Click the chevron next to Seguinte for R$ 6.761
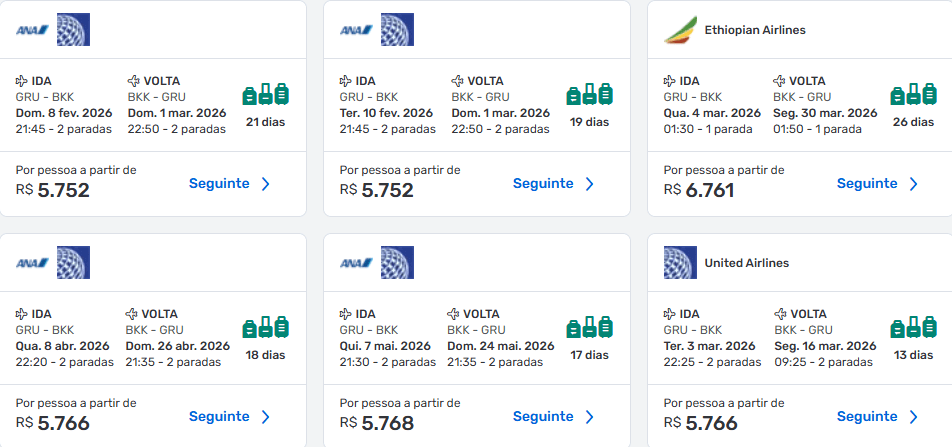Viewport: 952px width, 447px height. [913, 184]
